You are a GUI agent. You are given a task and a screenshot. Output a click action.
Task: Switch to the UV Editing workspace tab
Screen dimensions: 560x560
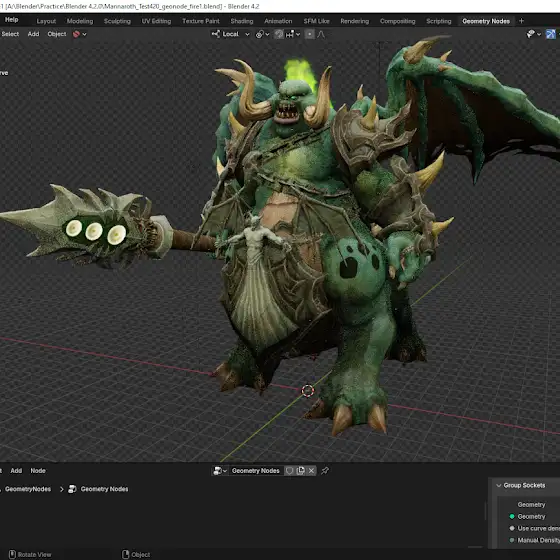(x=156, y=21)
